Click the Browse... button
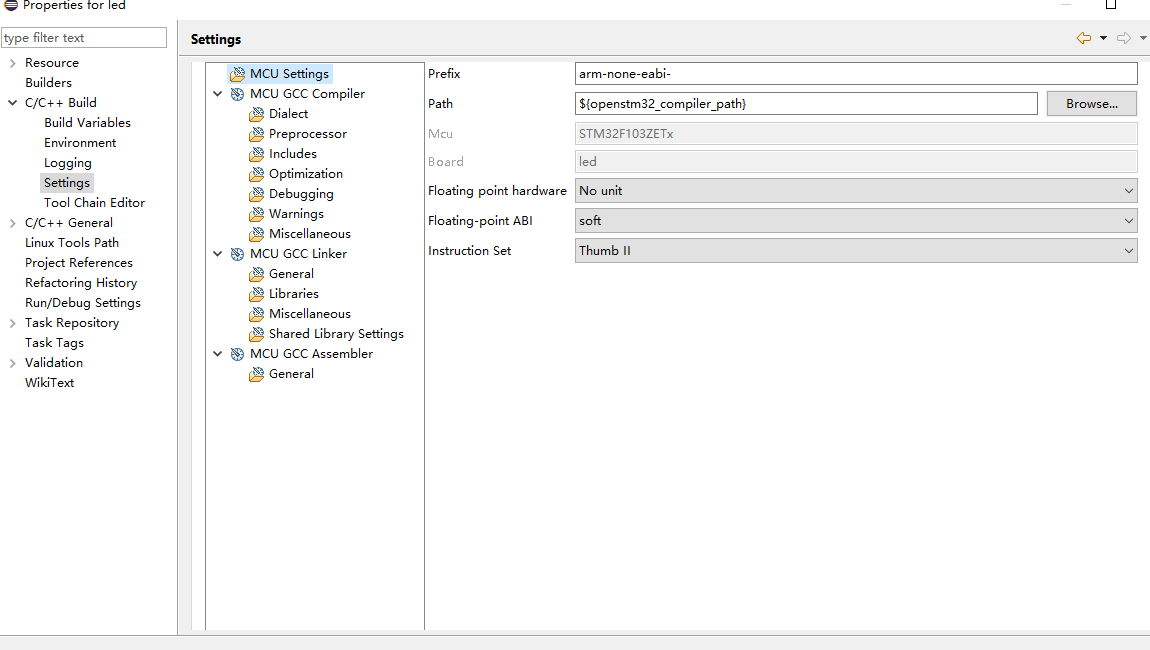 click(x=1091, y=103)
